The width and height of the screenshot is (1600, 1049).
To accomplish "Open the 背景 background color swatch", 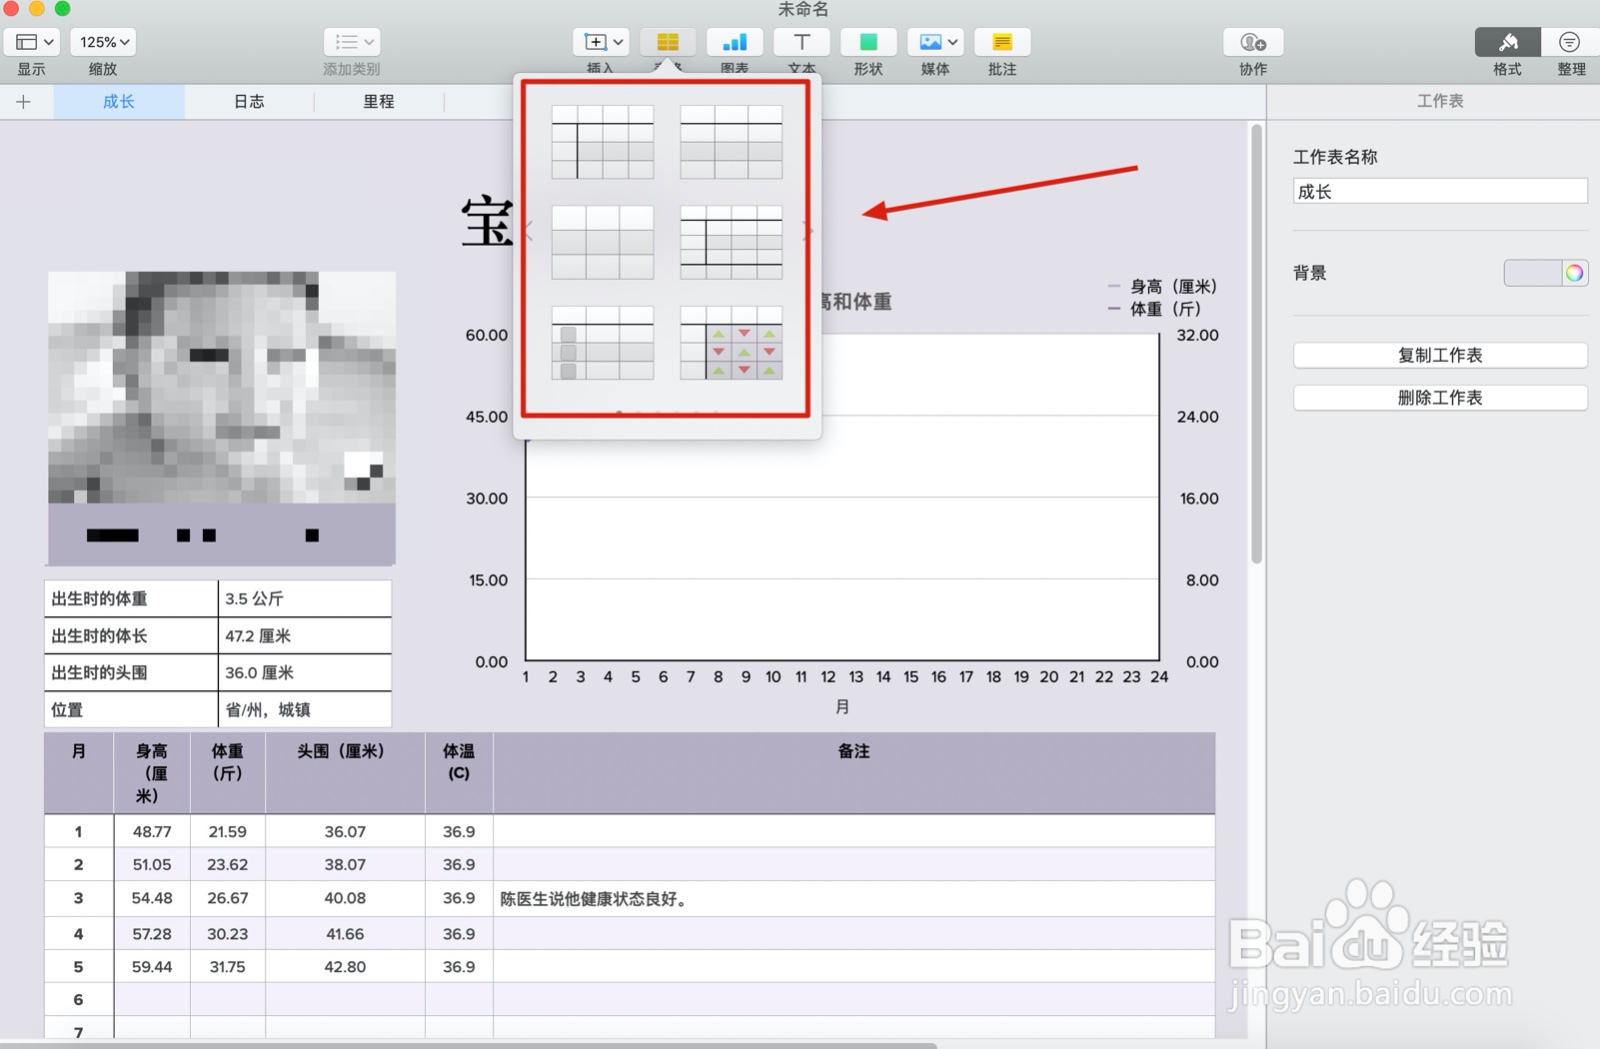I will coord(1544,272).
